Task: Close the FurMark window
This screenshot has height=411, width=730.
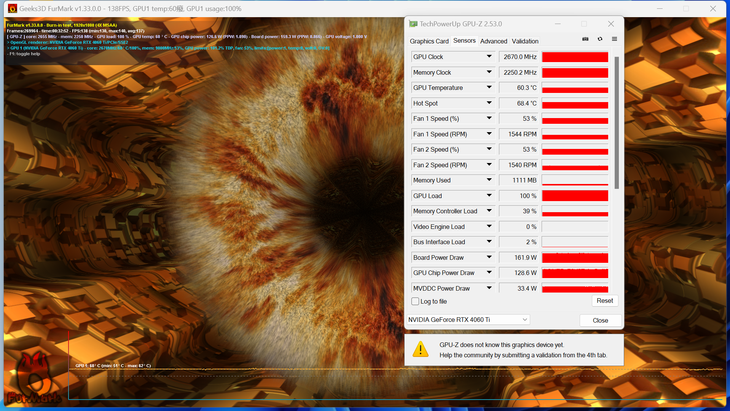Action: [x=713, y=8]
